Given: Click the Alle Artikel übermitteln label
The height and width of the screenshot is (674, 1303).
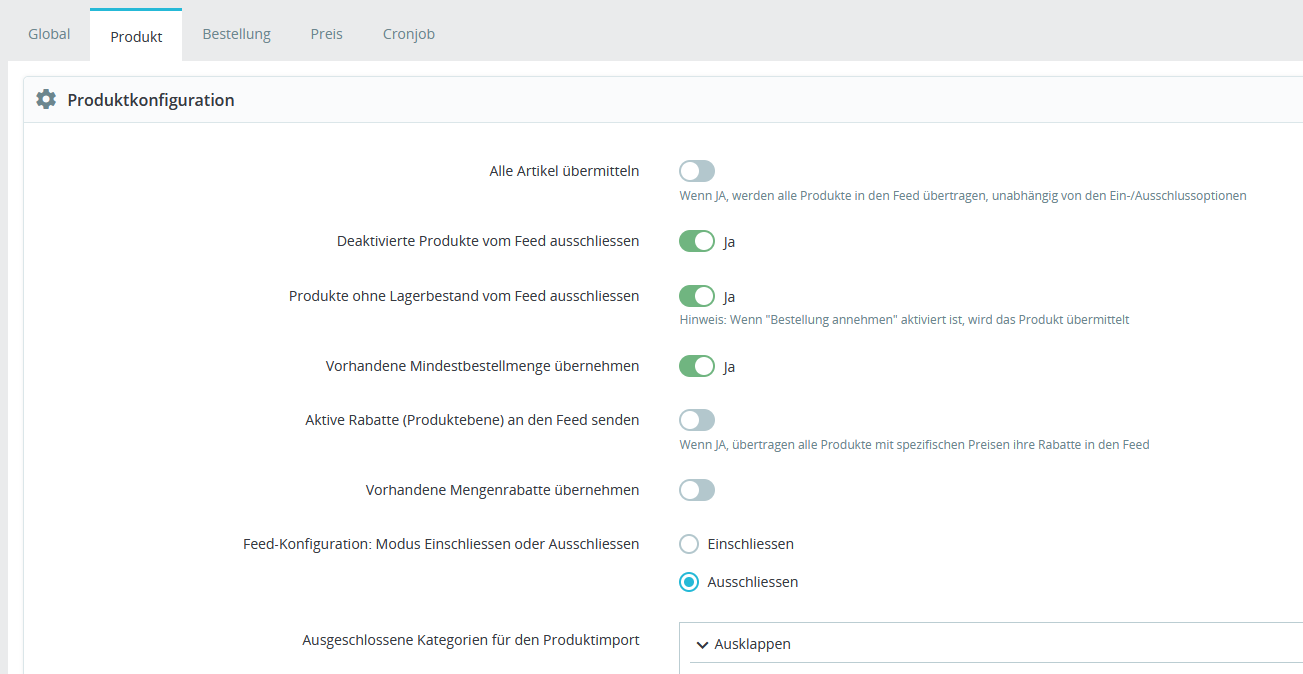Looking at the screenshot, I should tap(564, 171).
